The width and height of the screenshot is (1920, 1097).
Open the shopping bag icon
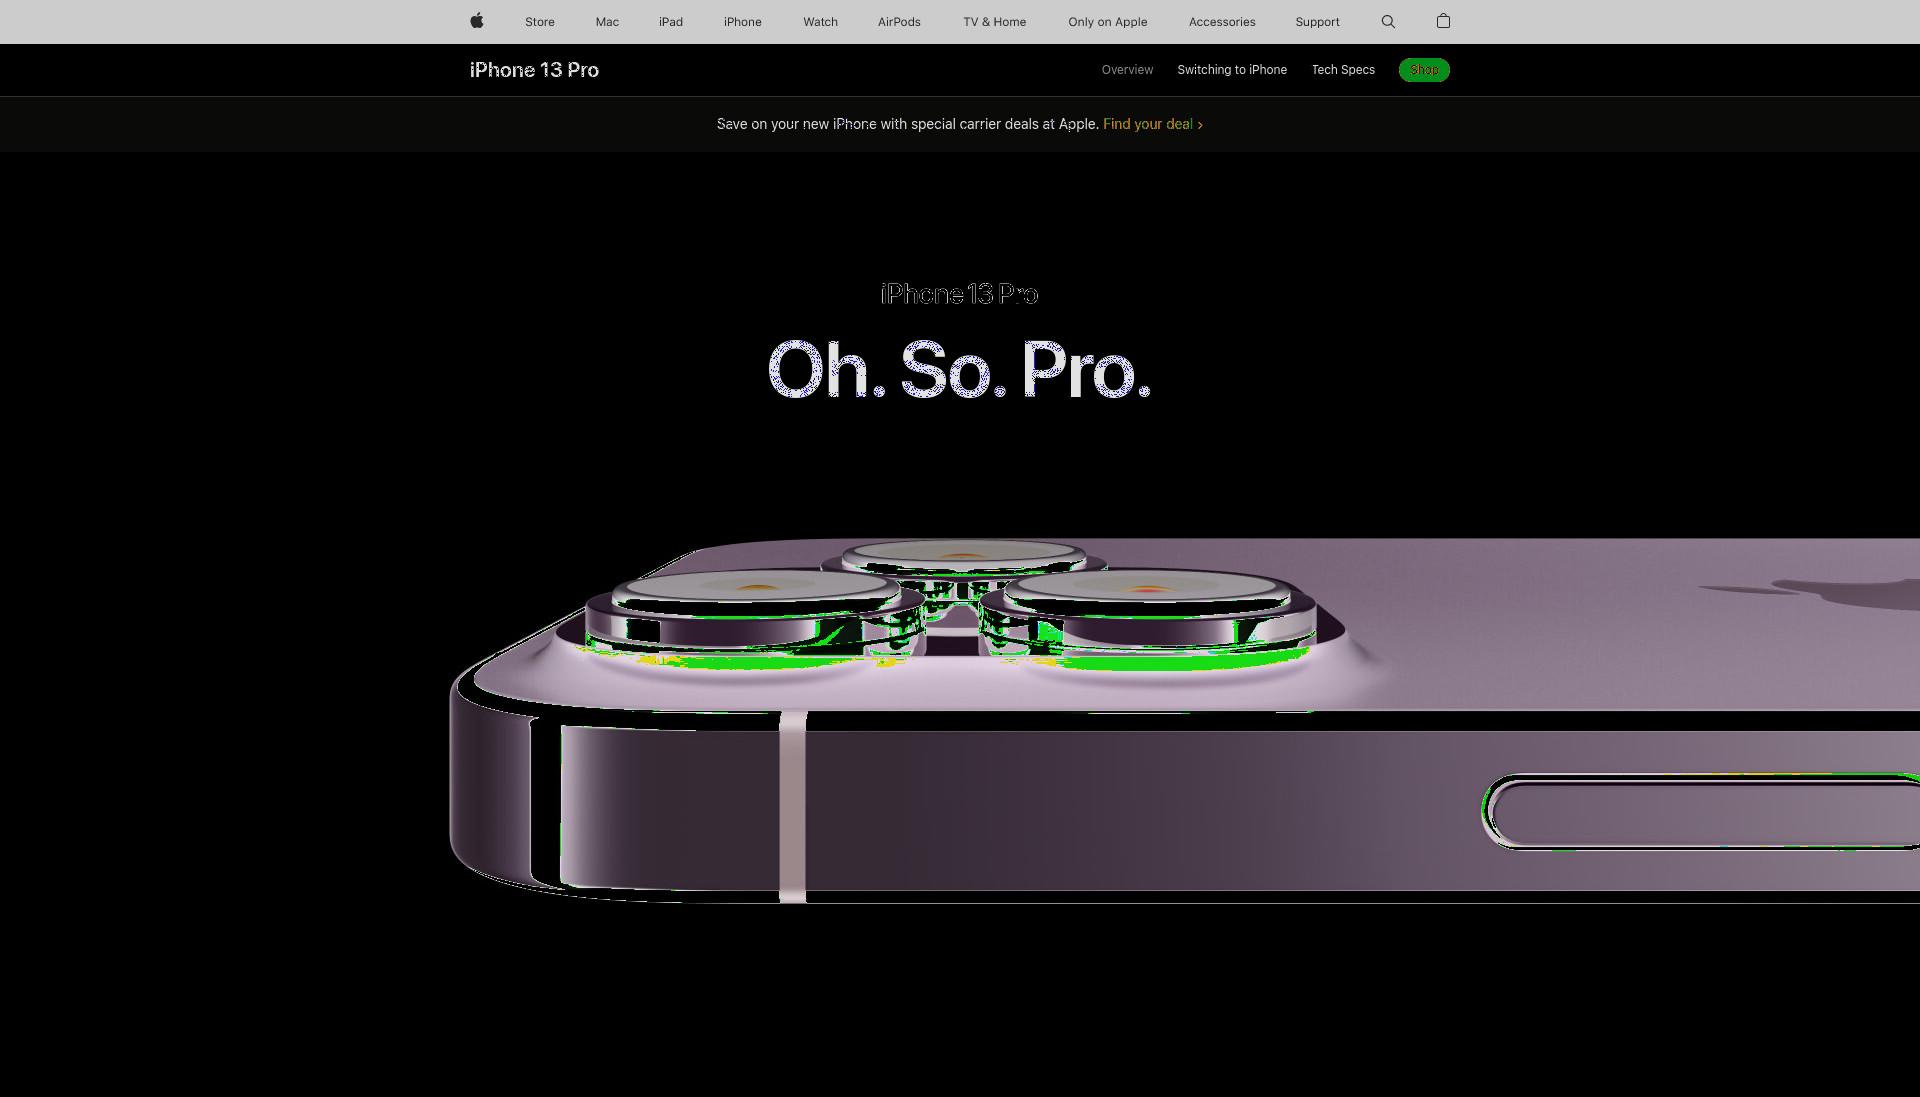pos(1443,21)
